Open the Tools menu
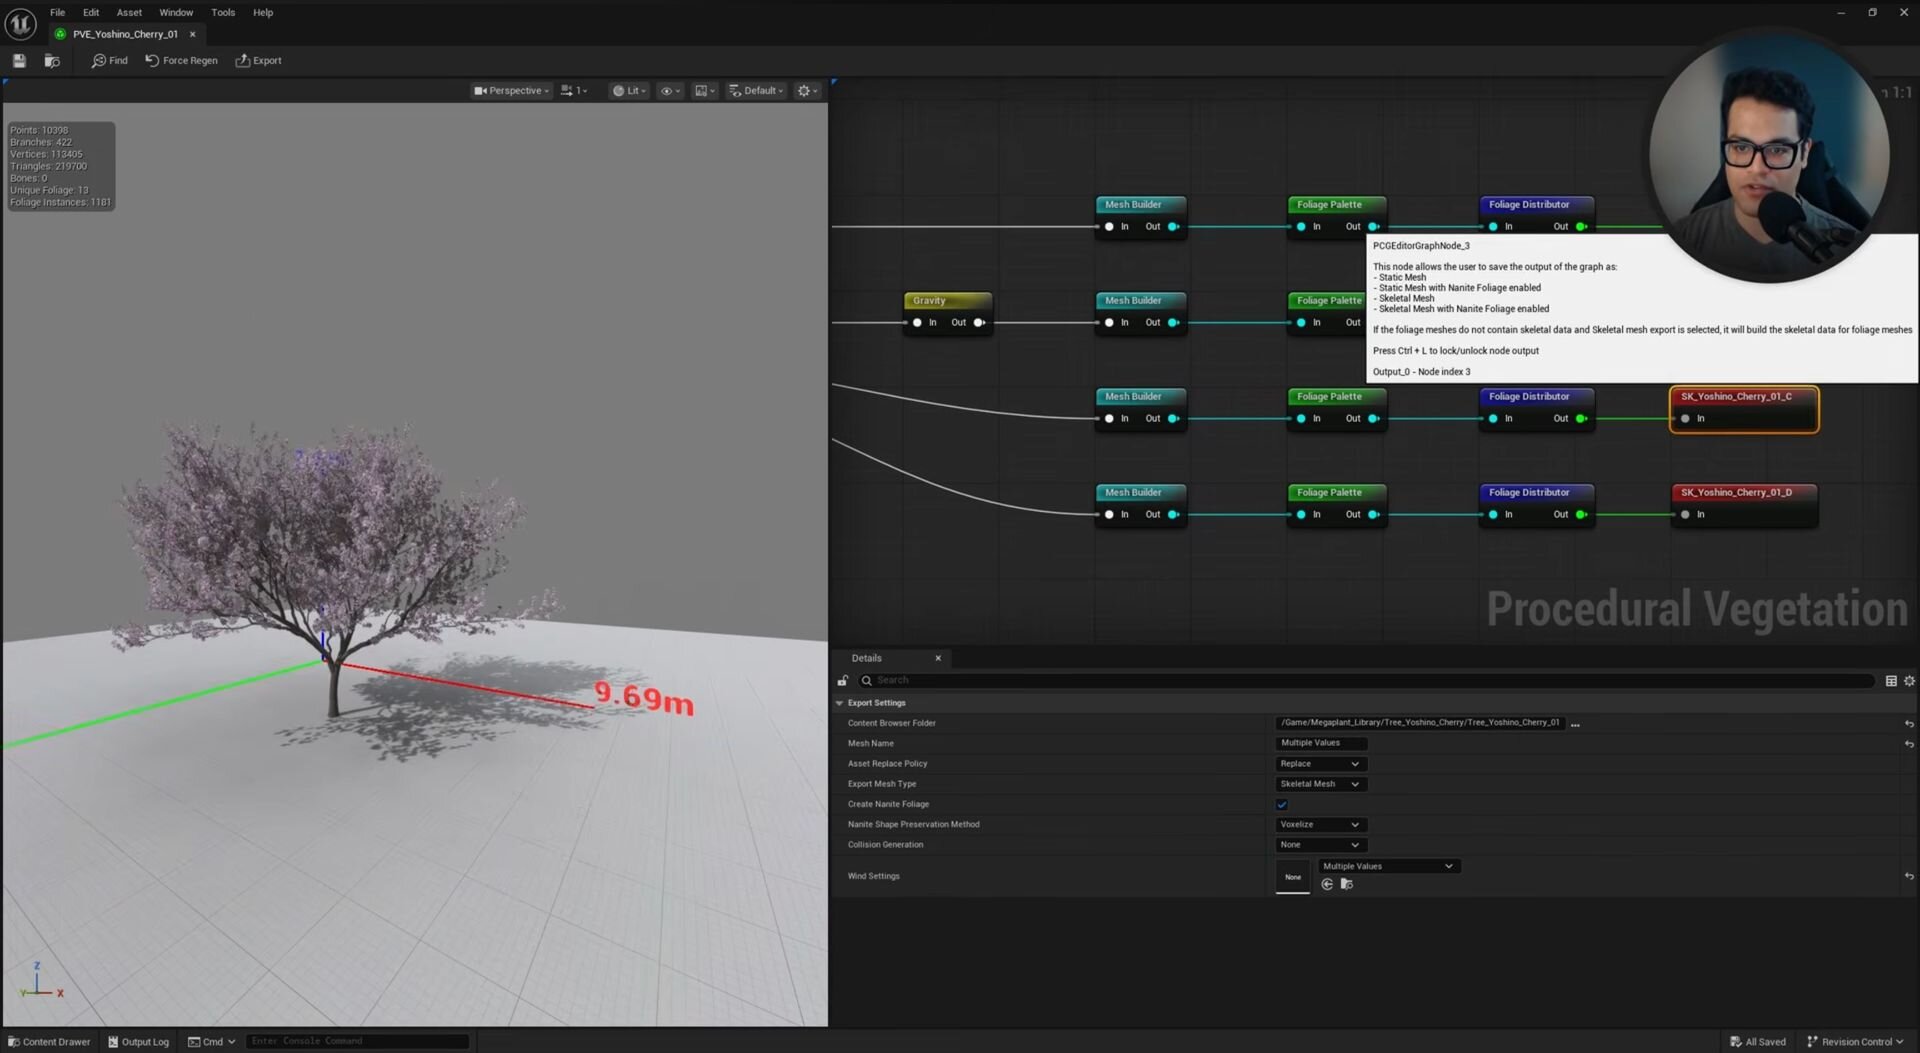The width and height of the screenshot is (1920, 1053). 223,13
